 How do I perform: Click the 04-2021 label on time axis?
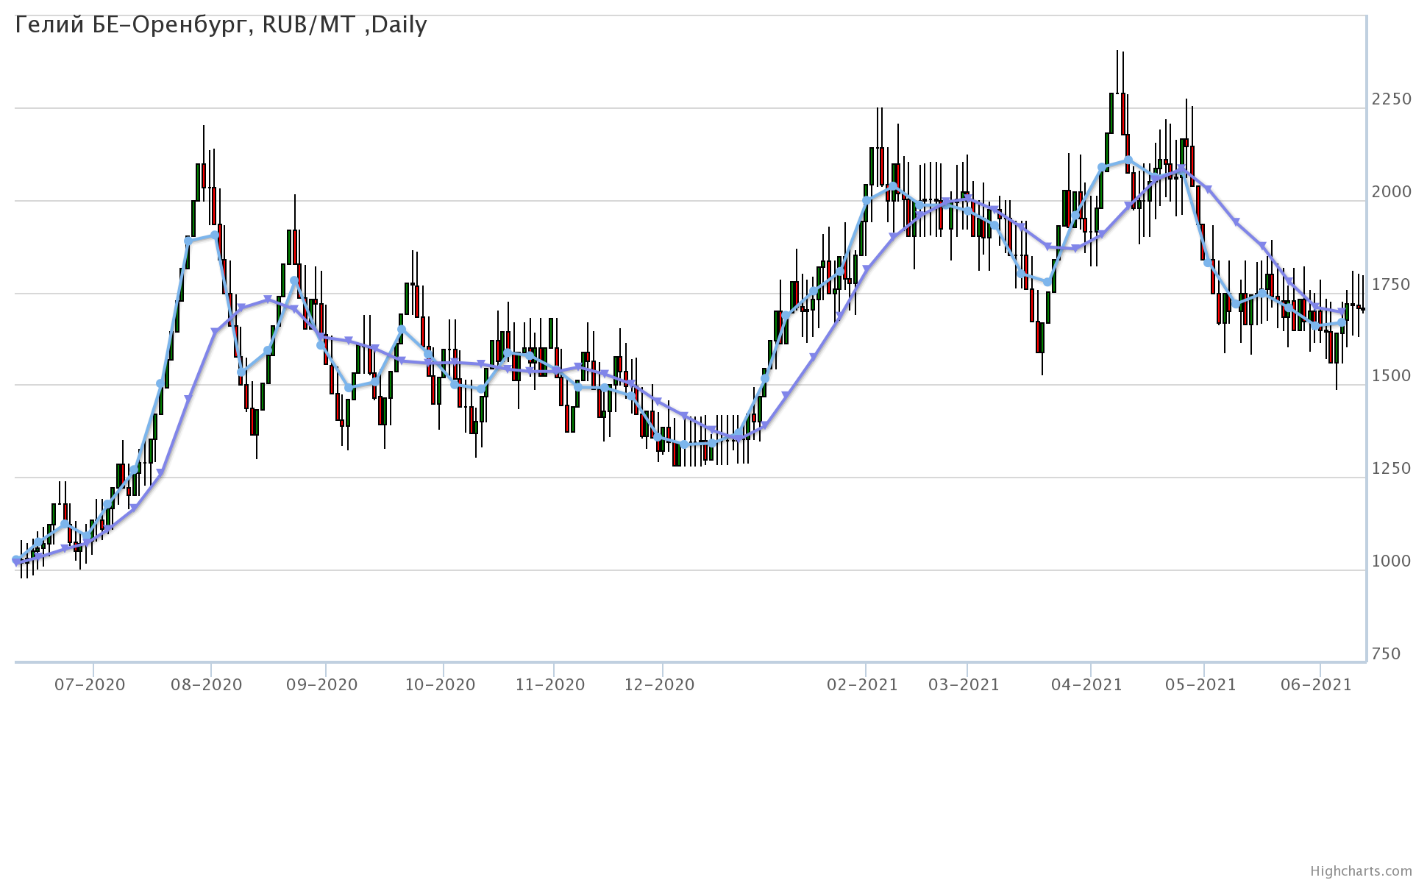tap(1087, 685)
